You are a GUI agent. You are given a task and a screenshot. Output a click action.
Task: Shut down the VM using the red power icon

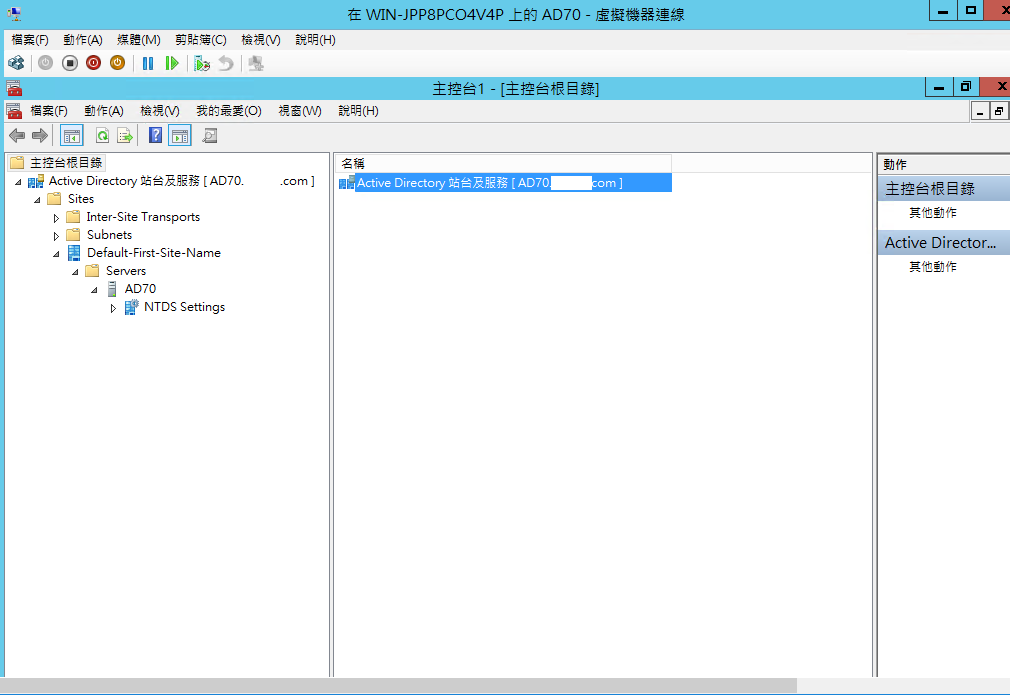click(93, 63)
